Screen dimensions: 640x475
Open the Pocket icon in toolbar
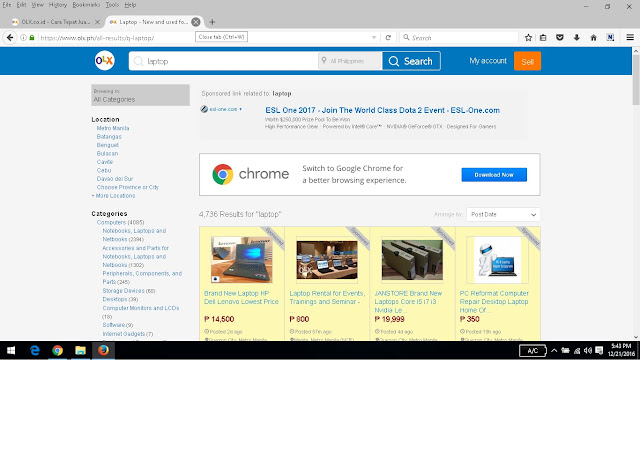pos(560,38)
